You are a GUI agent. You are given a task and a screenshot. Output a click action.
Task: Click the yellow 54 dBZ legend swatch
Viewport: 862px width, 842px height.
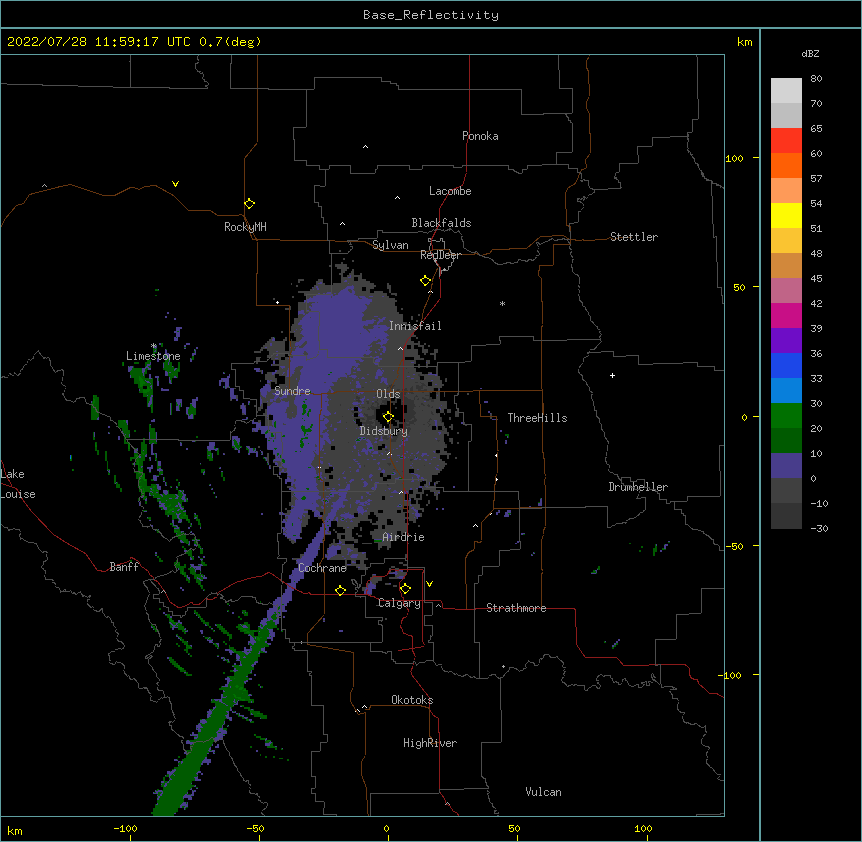click(786, 215)
